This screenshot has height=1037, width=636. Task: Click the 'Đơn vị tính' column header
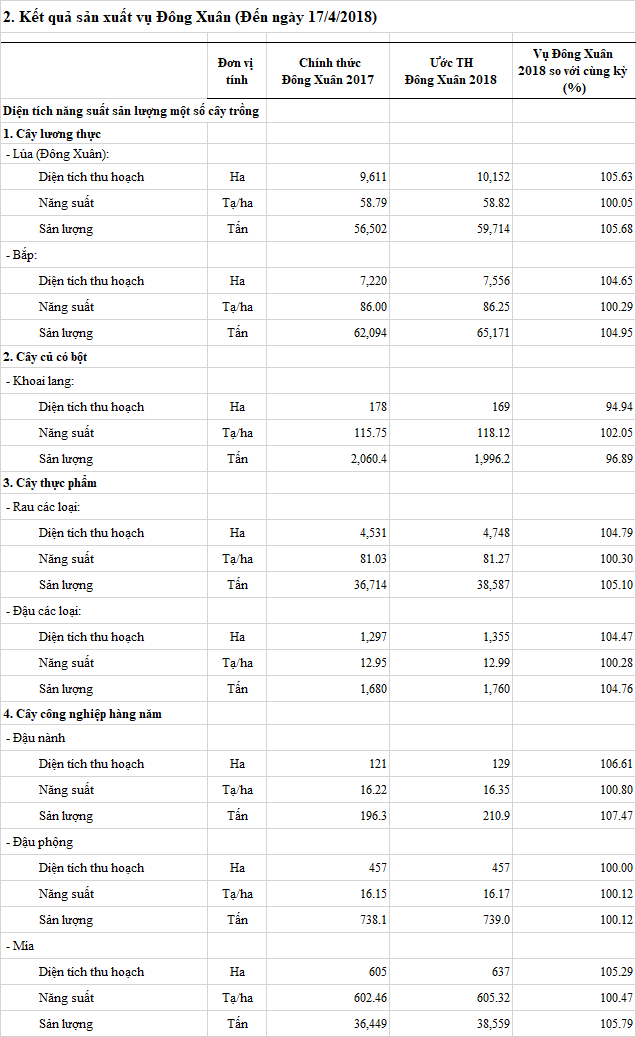click(x=237, y=71)
